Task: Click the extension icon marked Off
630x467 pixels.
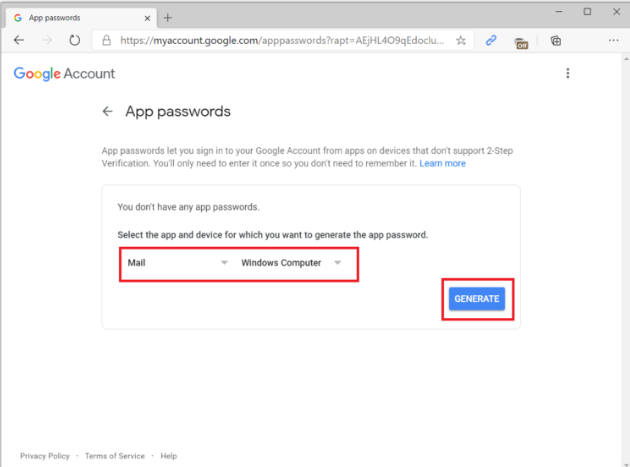Action: coord(521,42)
